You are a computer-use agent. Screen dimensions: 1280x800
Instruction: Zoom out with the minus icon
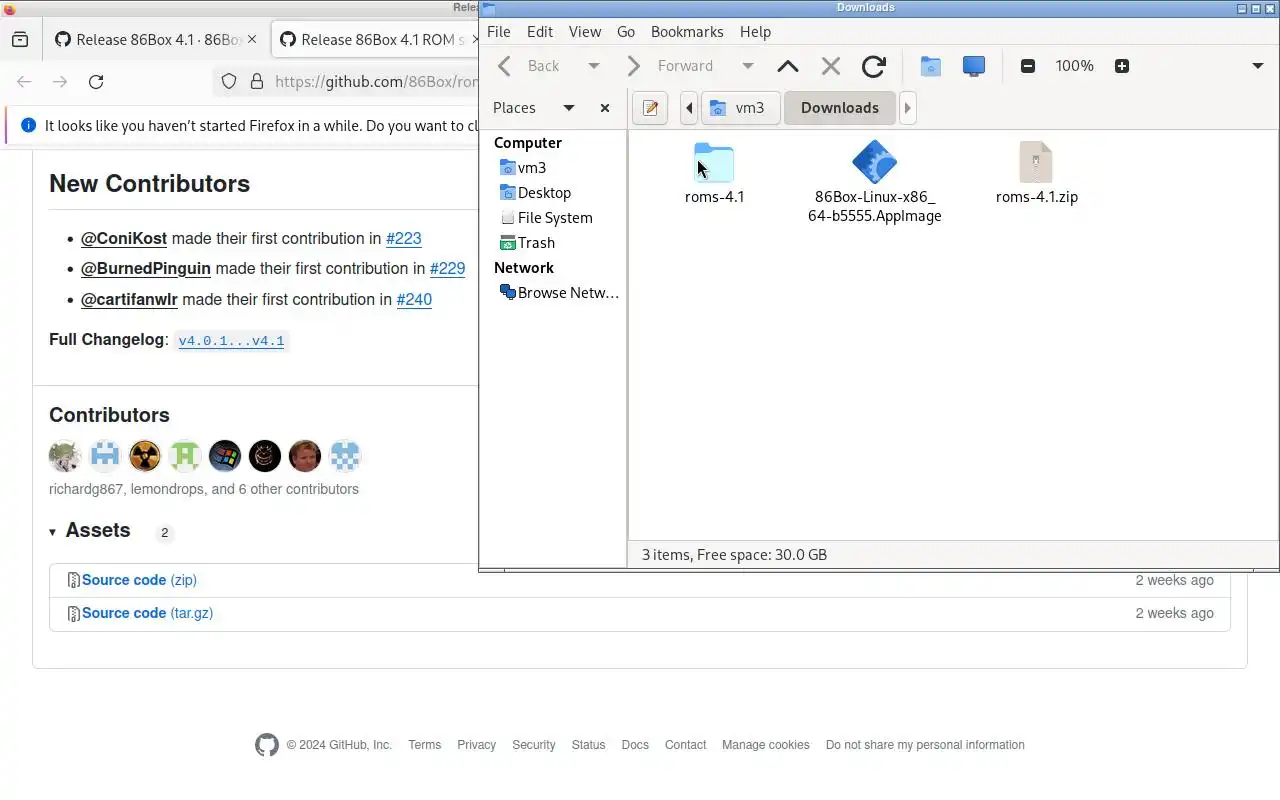(1028, 66)
